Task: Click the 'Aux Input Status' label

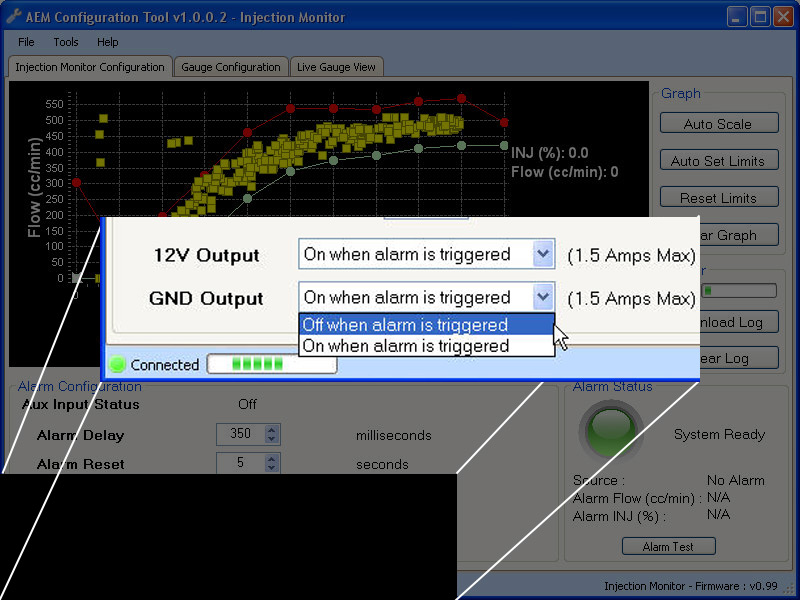Action: (x=81, y=405)
